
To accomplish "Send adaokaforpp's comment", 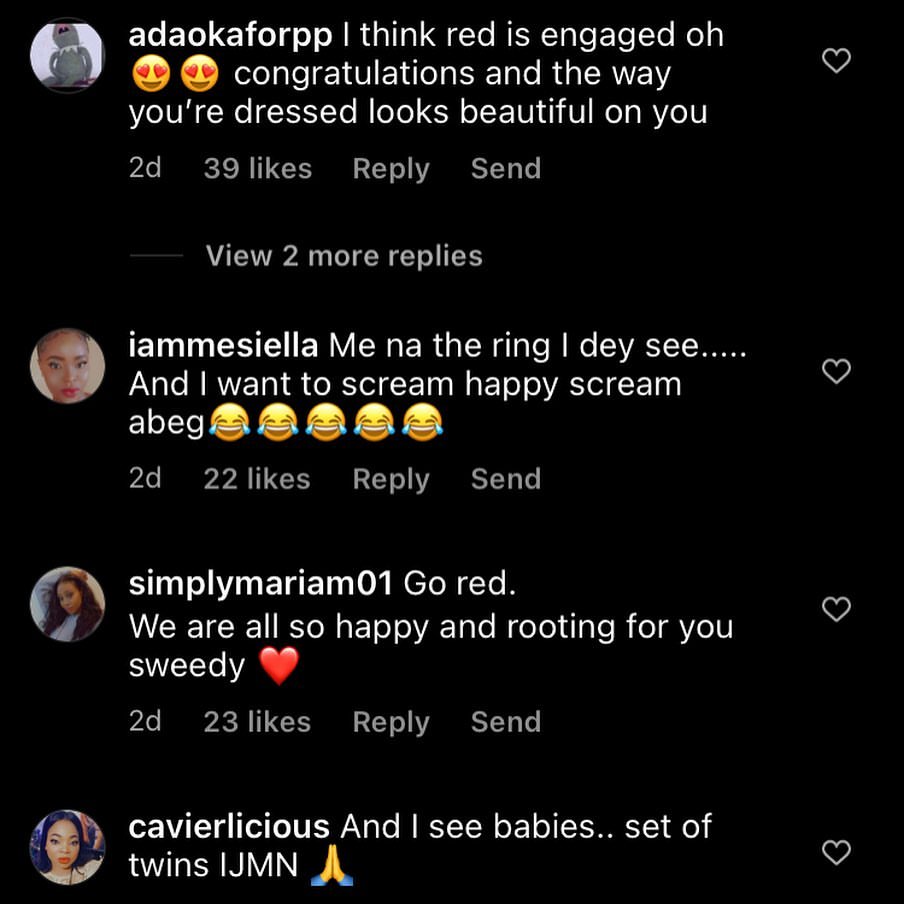I will (506, 169).
